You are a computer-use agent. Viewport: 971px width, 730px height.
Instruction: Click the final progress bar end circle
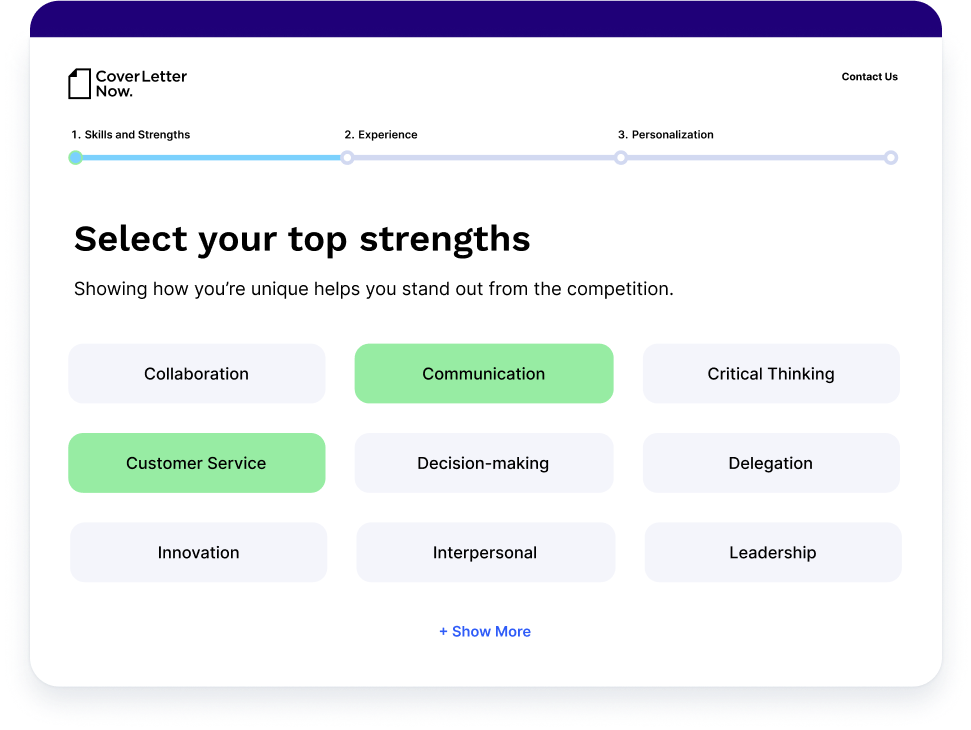[891, 158]
